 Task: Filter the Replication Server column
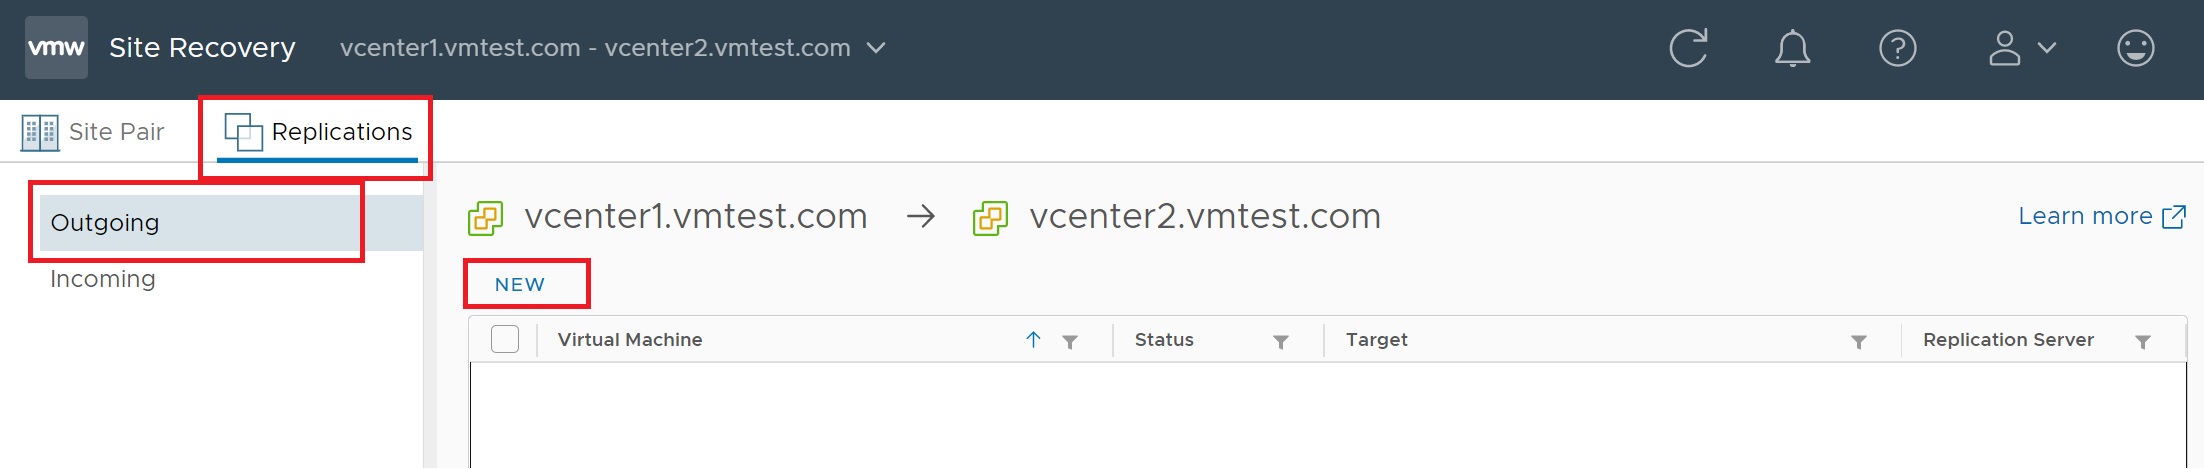pyautogui.click(x=2142, y=342)
